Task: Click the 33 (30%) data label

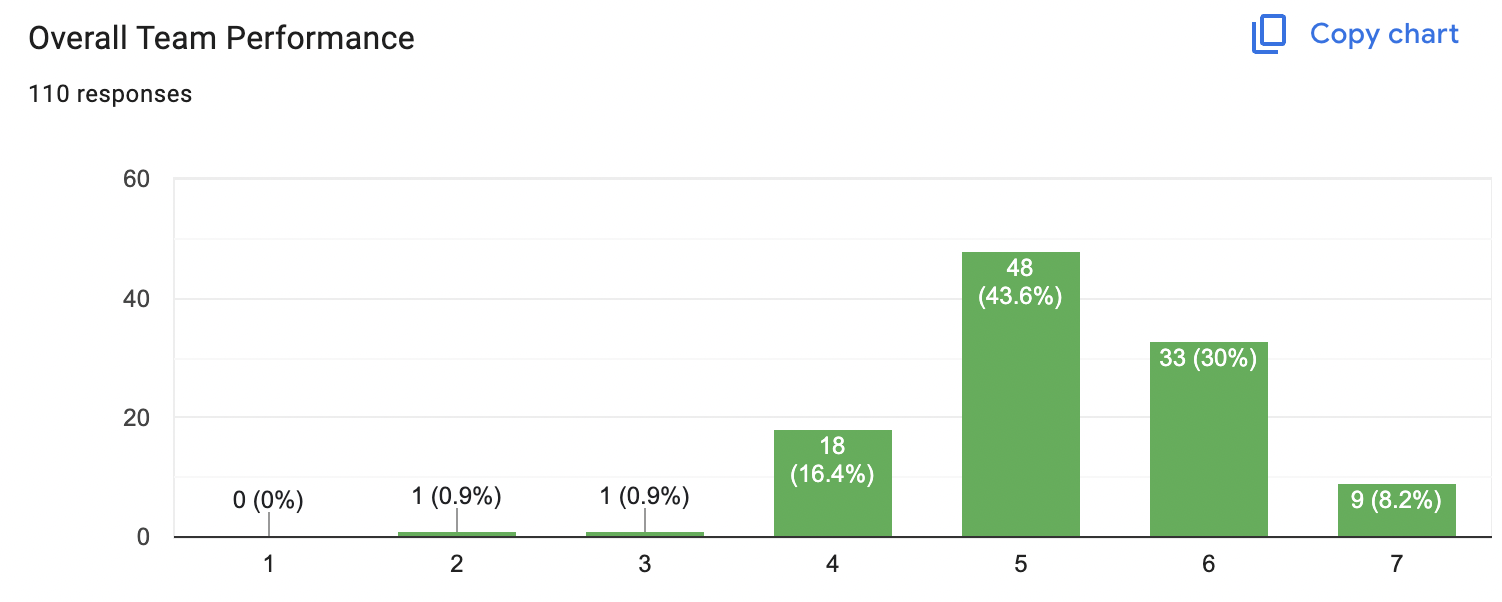Action: (x=1209, y=358)
